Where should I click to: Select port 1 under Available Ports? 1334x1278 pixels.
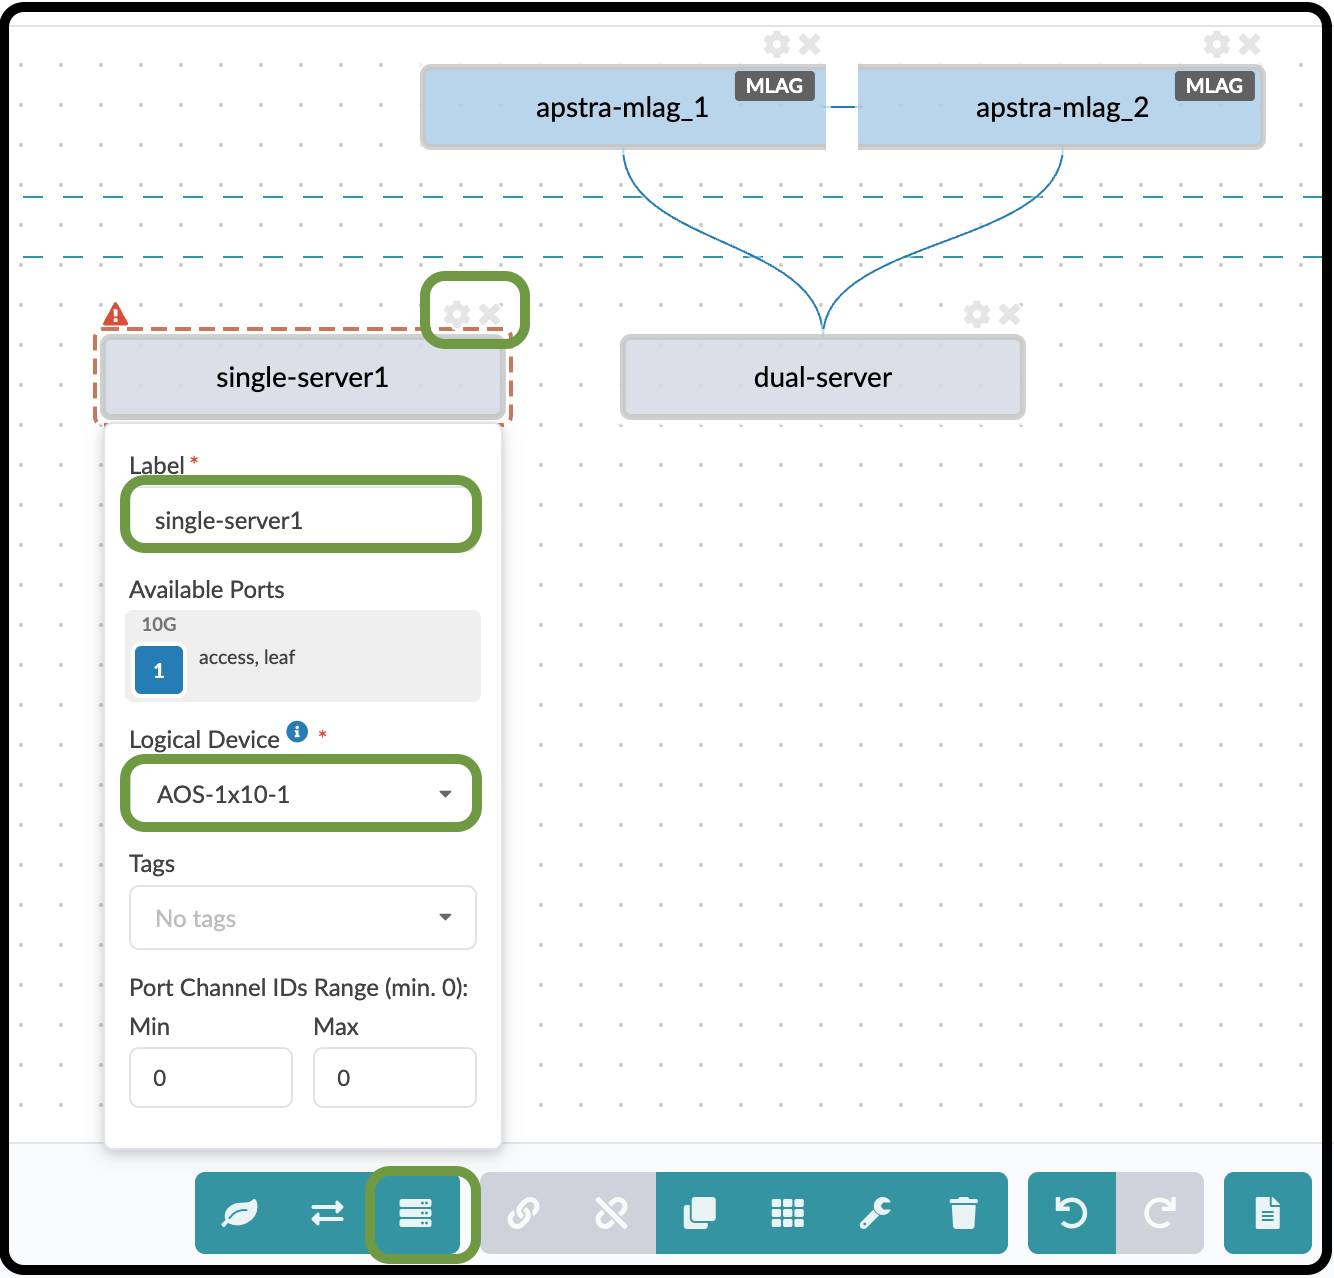point(159,670)
